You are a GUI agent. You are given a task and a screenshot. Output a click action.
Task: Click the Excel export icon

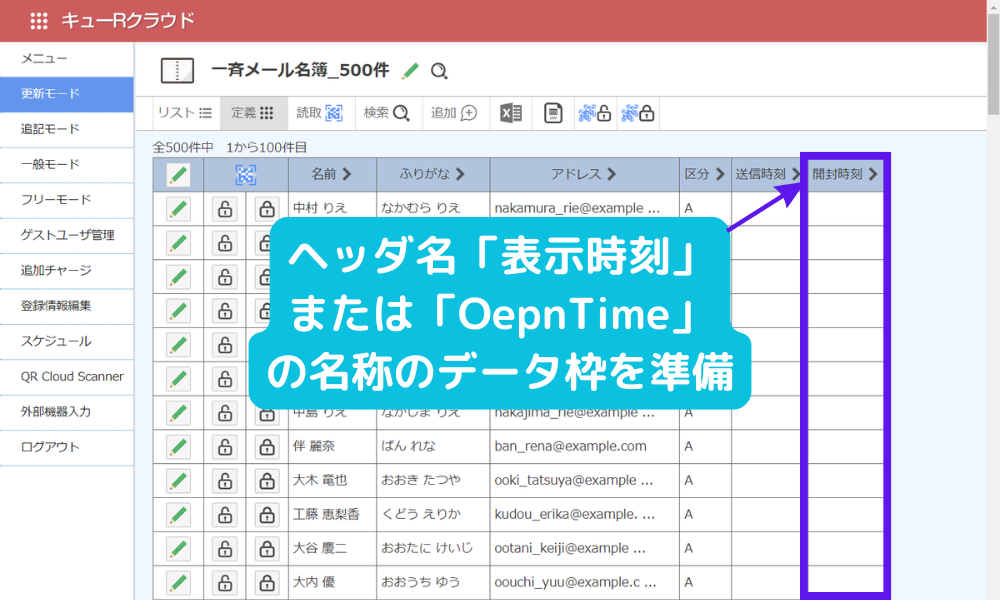[x=511, y=113]
